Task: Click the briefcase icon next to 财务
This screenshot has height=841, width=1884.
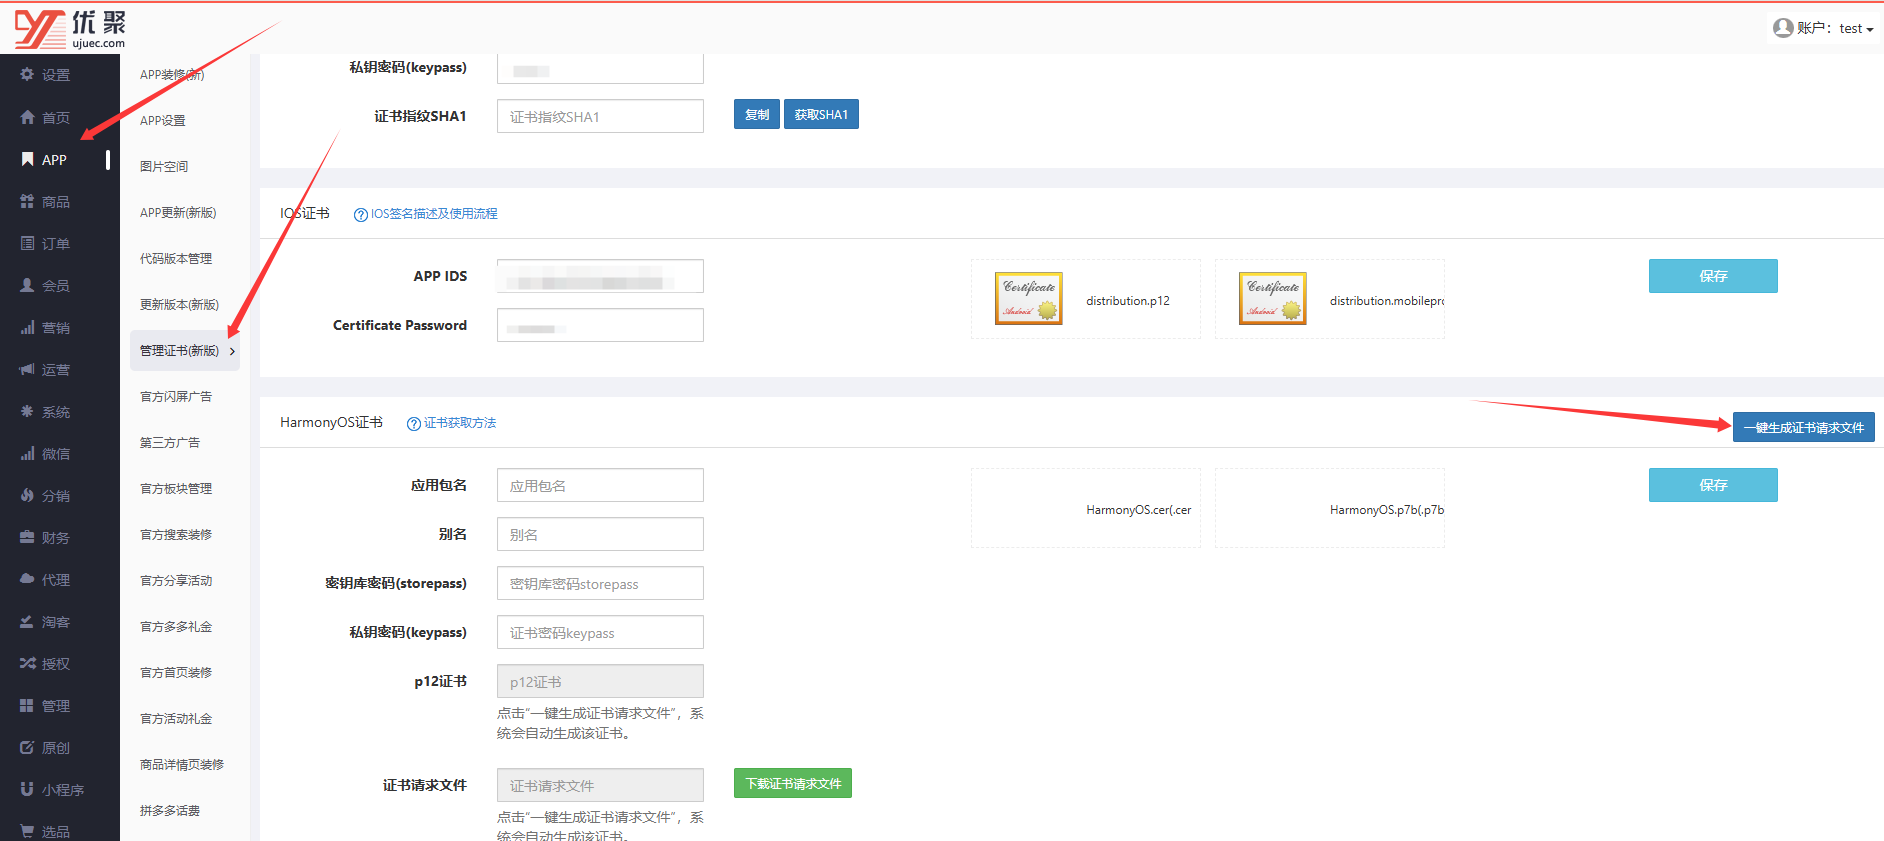Action: pyautogui.click(x=27, y=537)
